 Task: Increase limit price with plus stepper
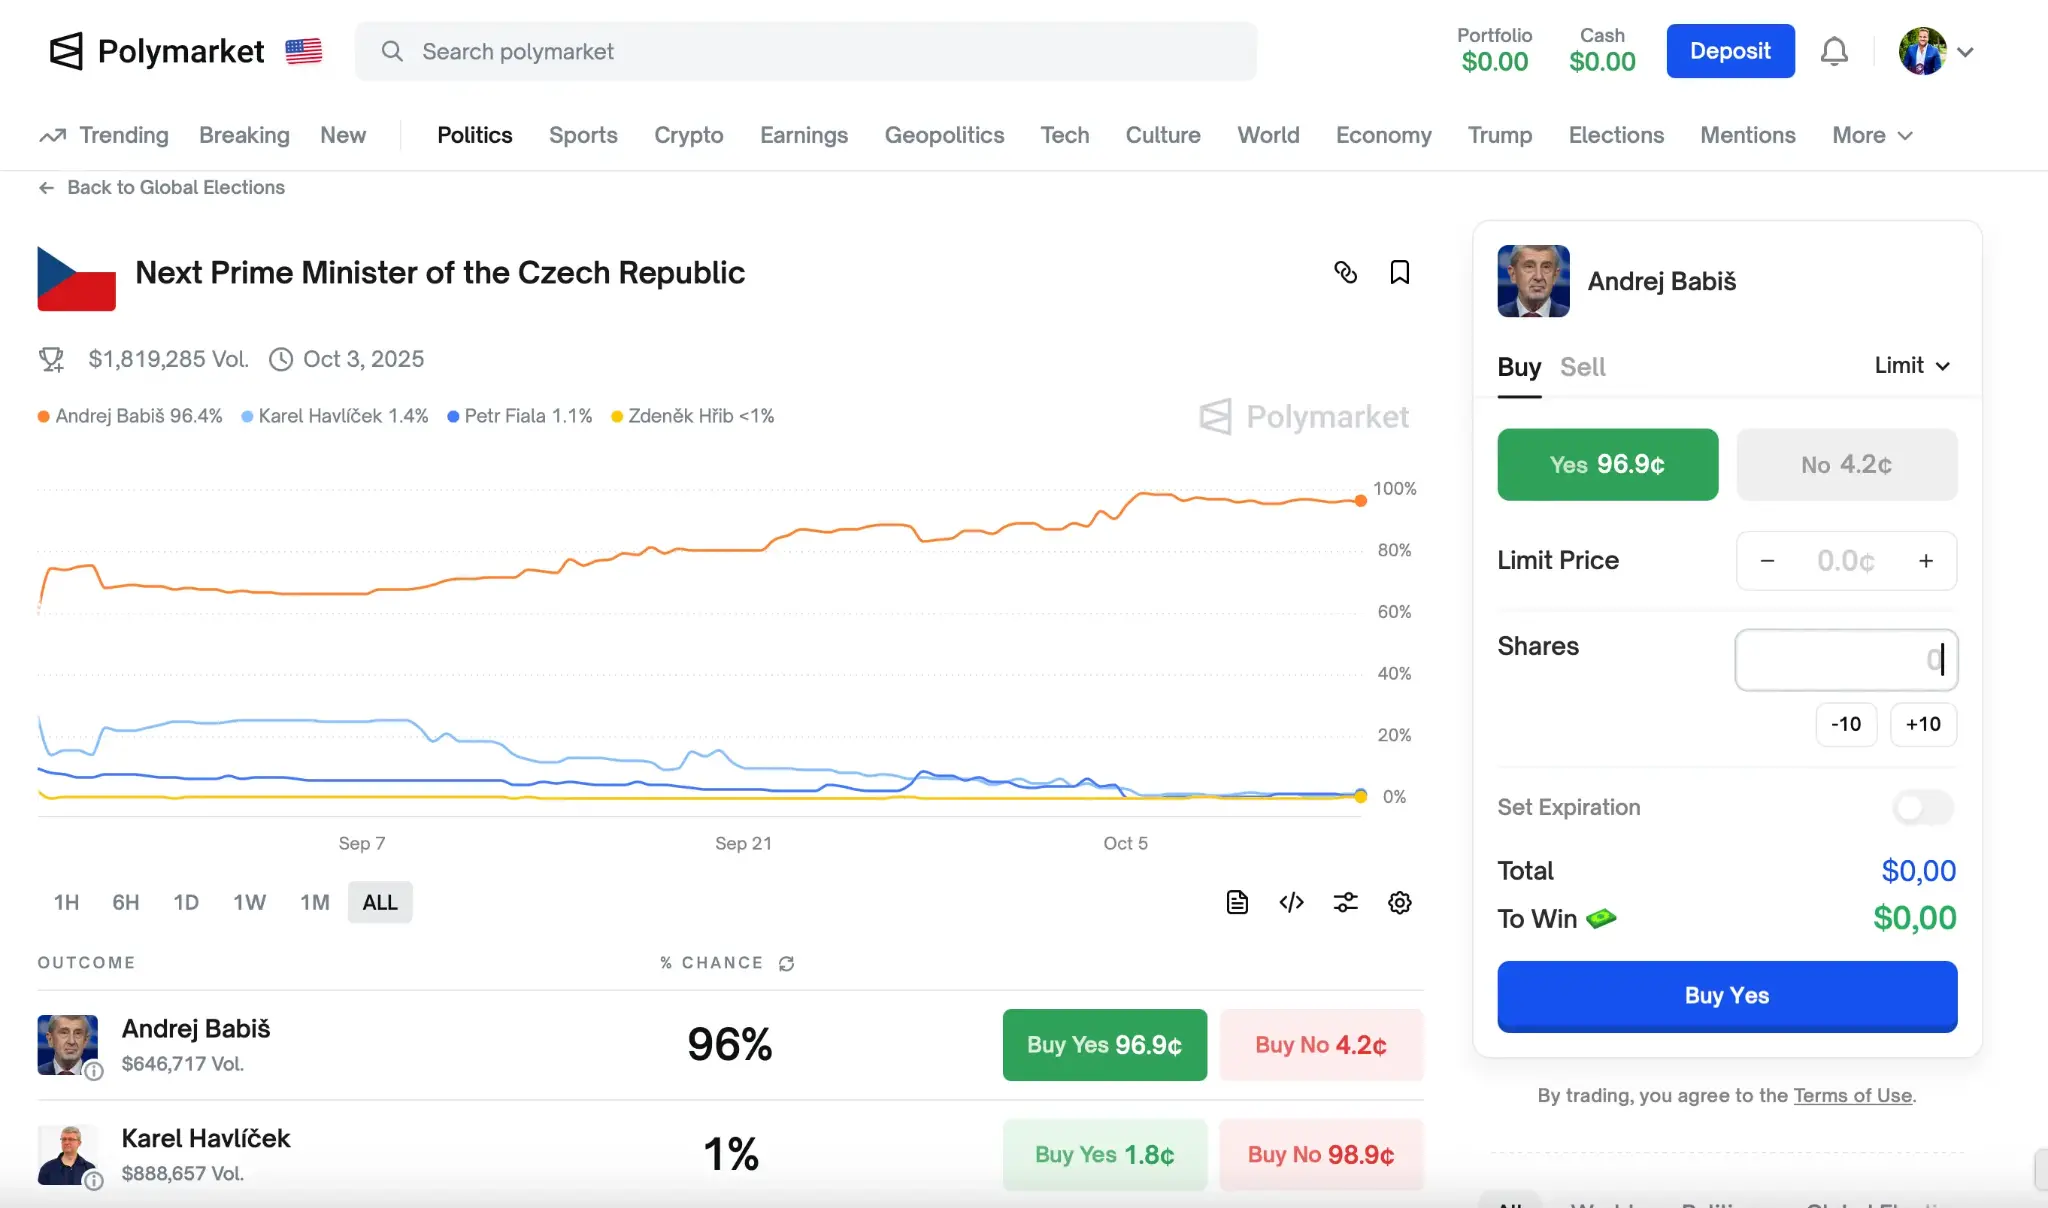(x=1925, y=561)
